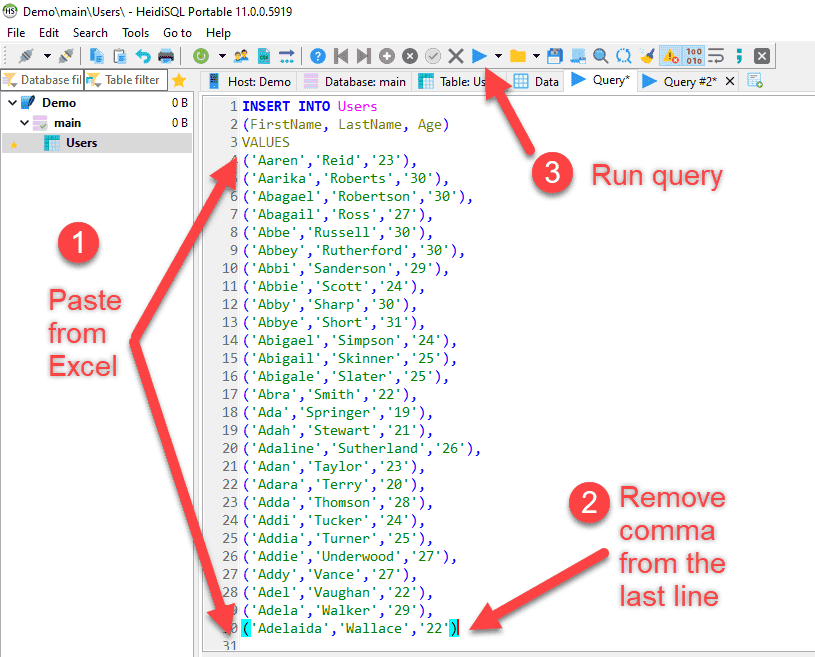Screen dimensions: 815x657
Task: Click the Print icon
Action: (166, 56)
